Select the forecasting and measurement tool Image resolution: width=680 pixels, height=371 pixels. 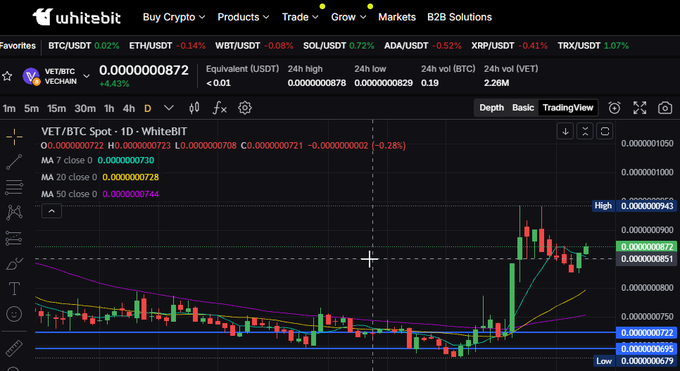(14, 238)
